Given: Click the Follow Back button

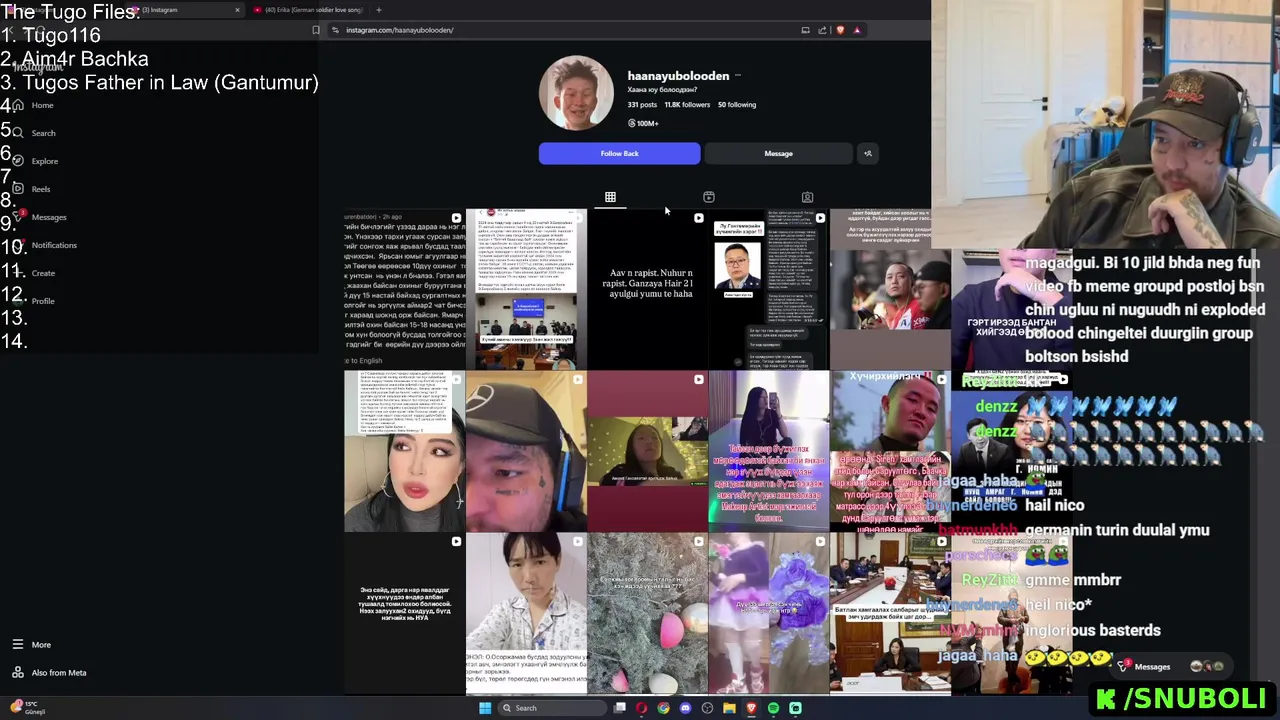Looking at the screenshot, I should 619,153.
